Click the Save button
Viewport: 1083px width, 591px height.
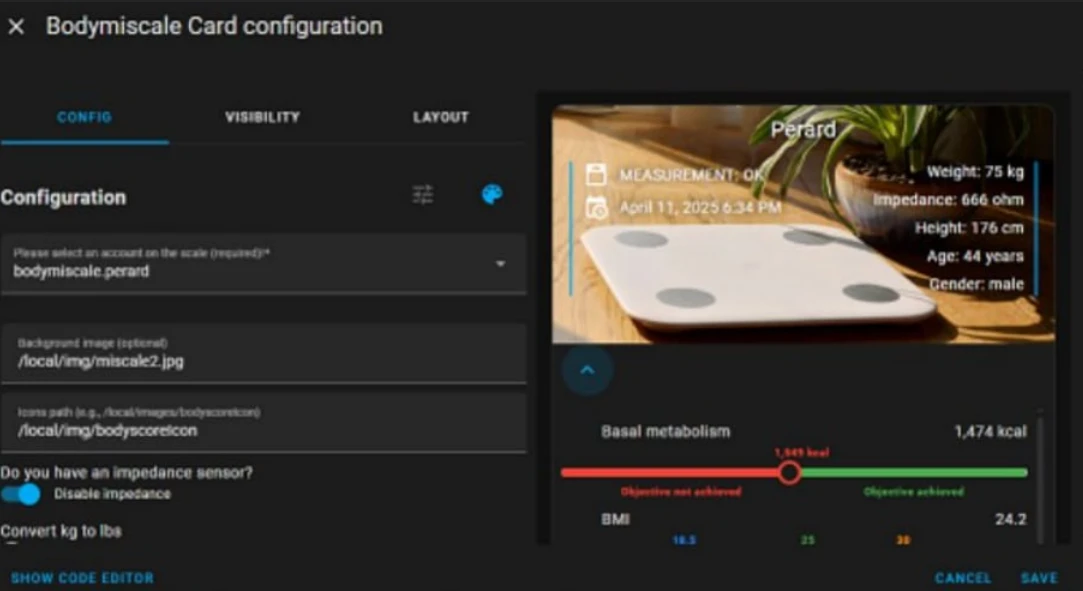coord(1039,578)
